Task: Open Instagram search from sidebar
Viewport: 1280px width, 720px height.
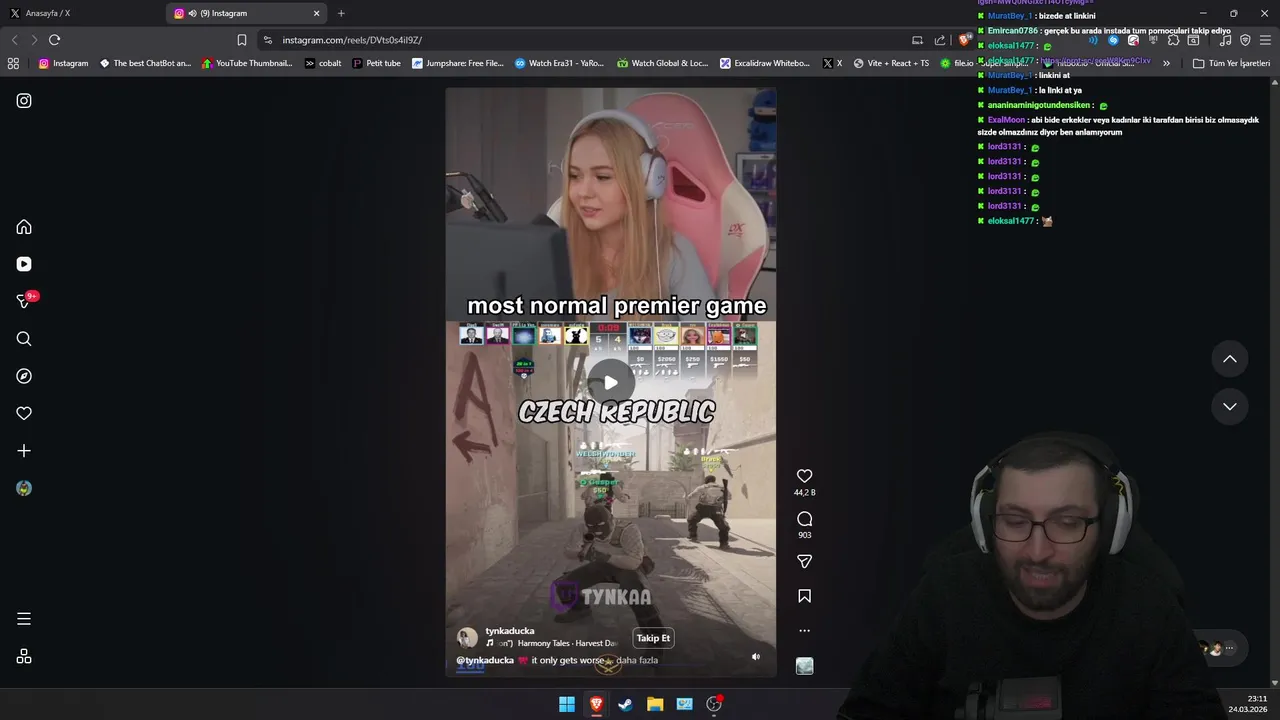Action: (24, 339)
